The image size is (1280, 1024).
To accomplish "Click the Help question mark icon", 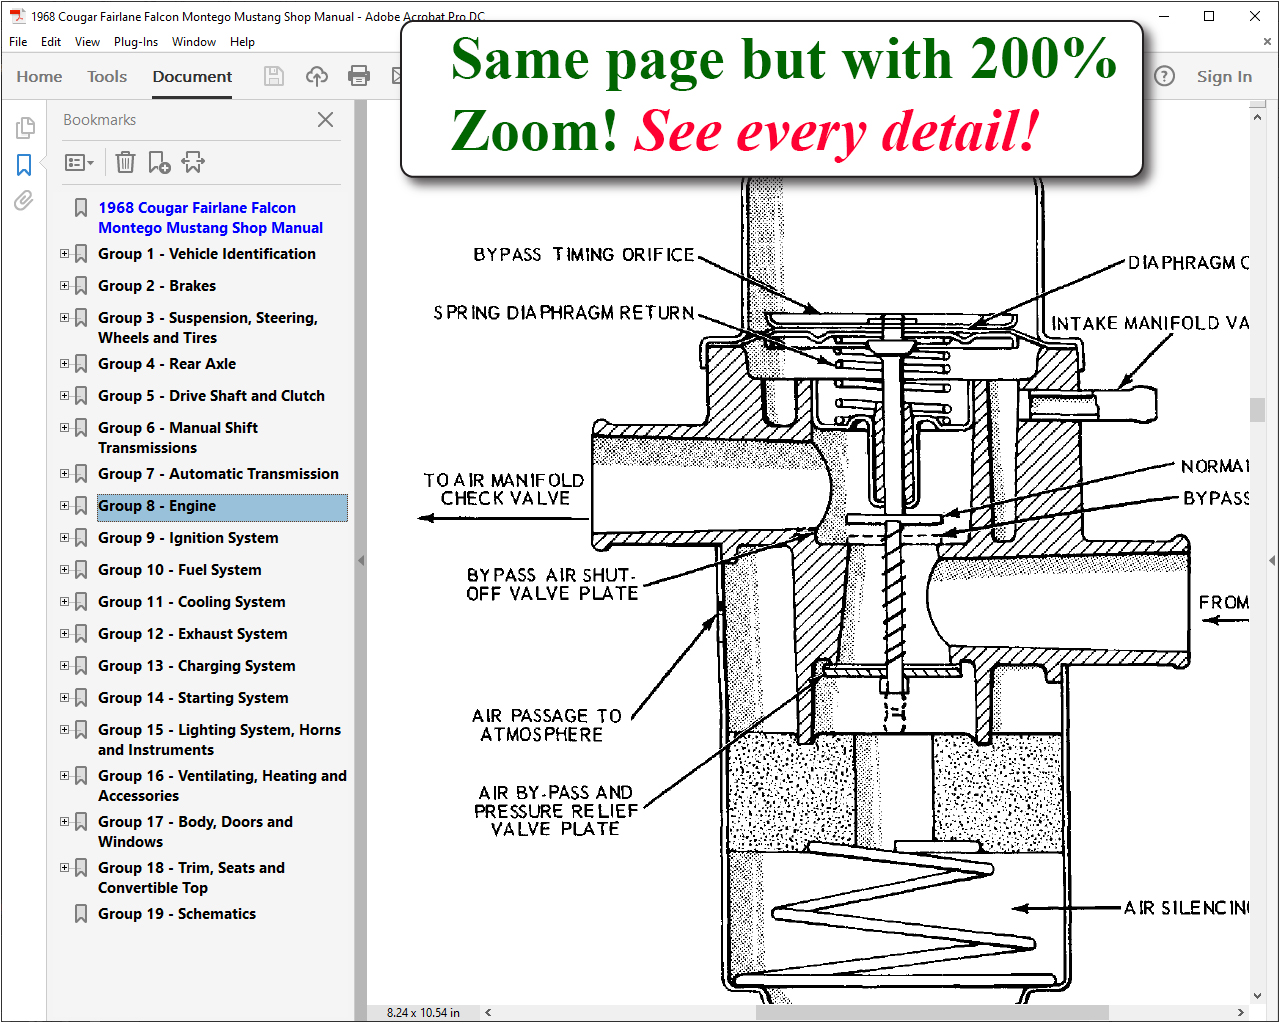I will coord(1164,76).
